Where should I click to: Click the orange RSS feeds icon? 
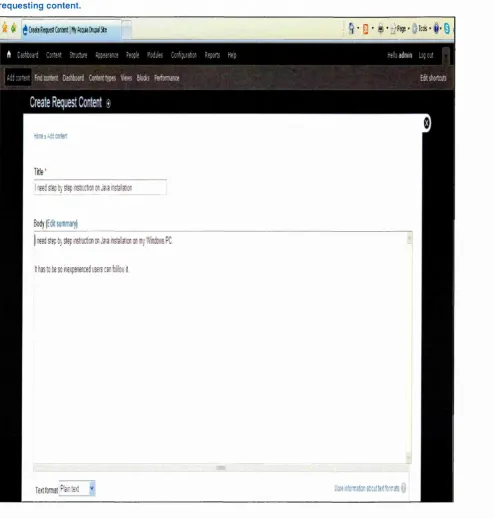coord(365,29)
